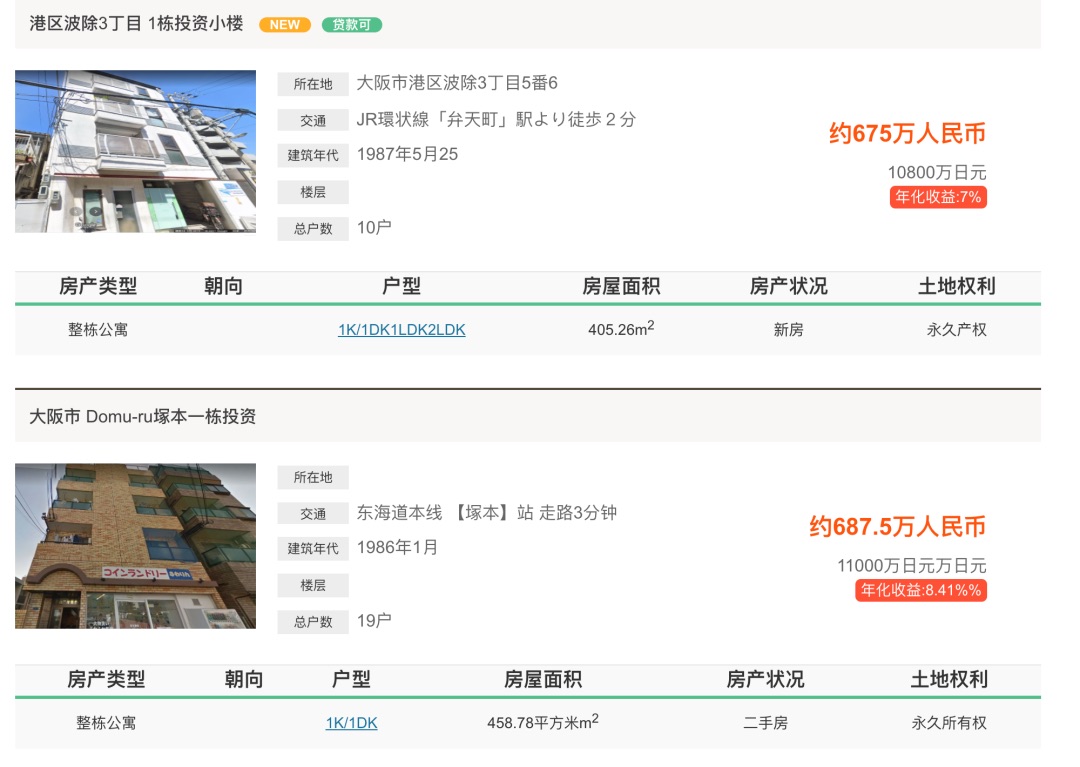Open the 1K/1DK floor plan link
Image resolution: width=1080 pixels, height=767 pixels.
[x=351, y=723]
